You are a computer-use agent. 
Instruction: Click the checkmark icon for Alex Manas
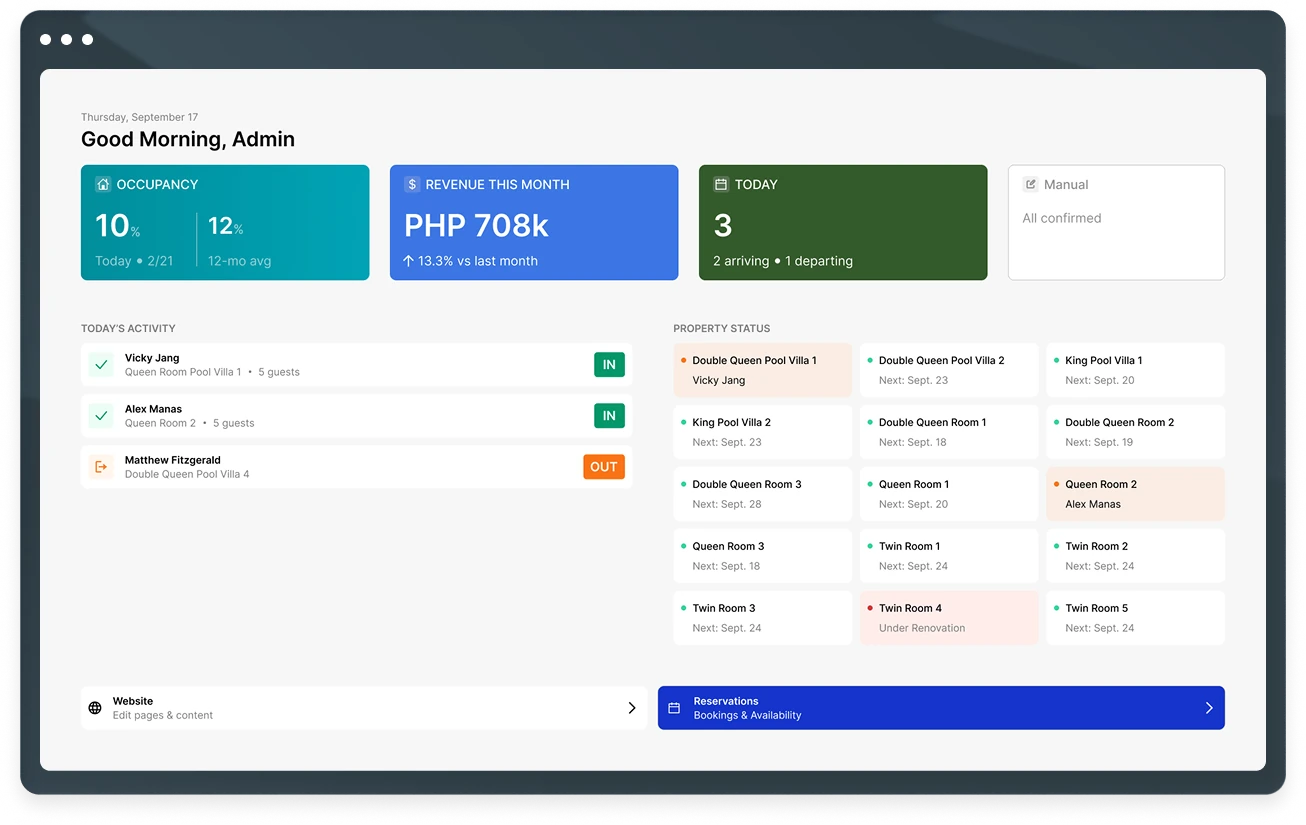click(101, 416)
